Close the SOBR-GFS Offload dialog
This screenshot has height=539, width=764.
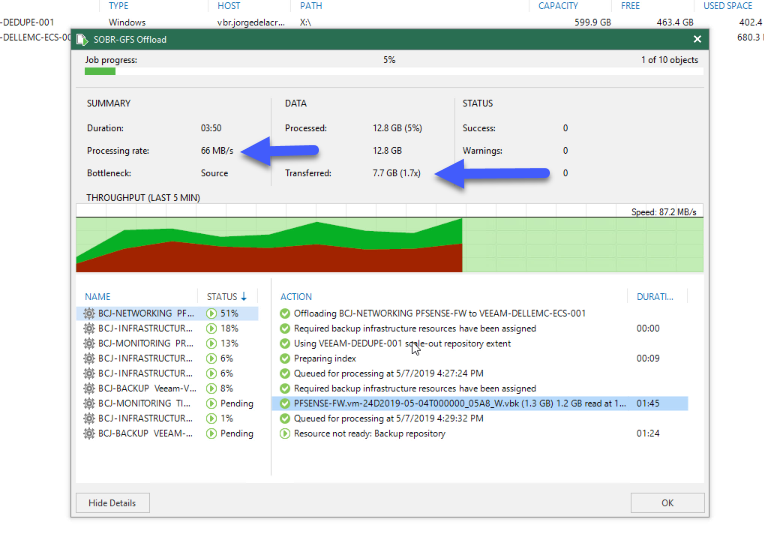(697, 39)
